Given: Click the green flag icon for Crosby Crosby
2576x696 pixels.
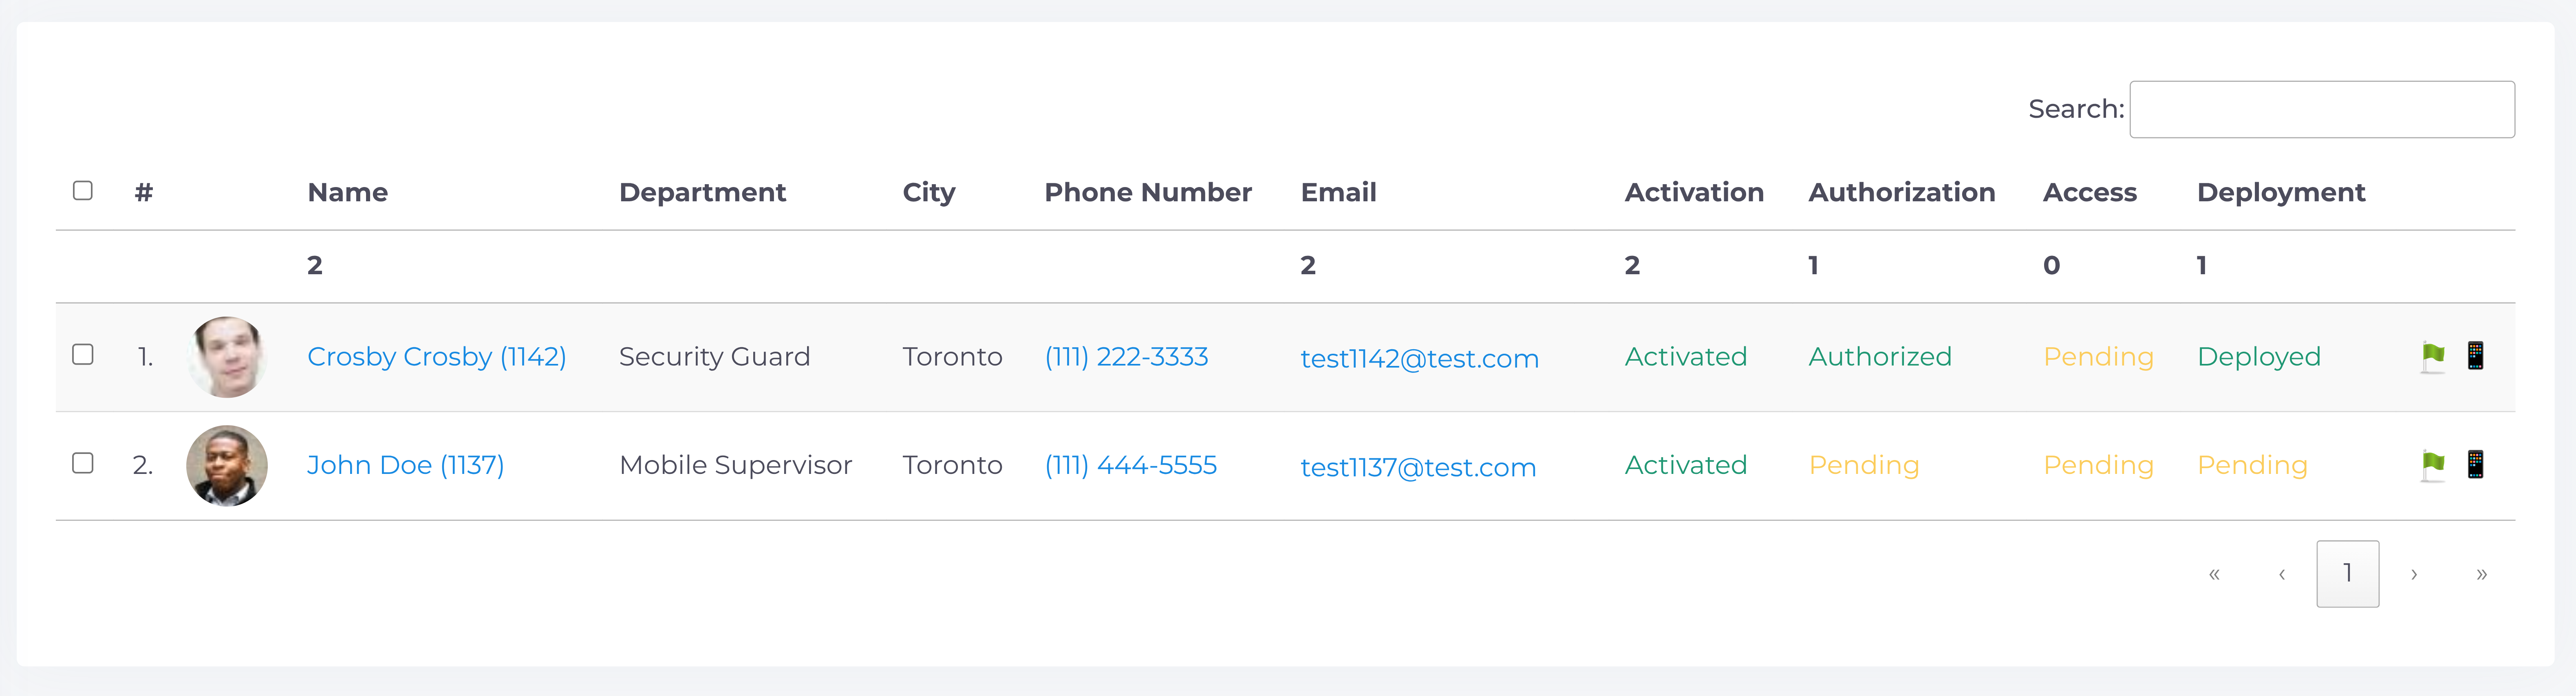Looking at the screenshot, I should (x=2432, y=356).
